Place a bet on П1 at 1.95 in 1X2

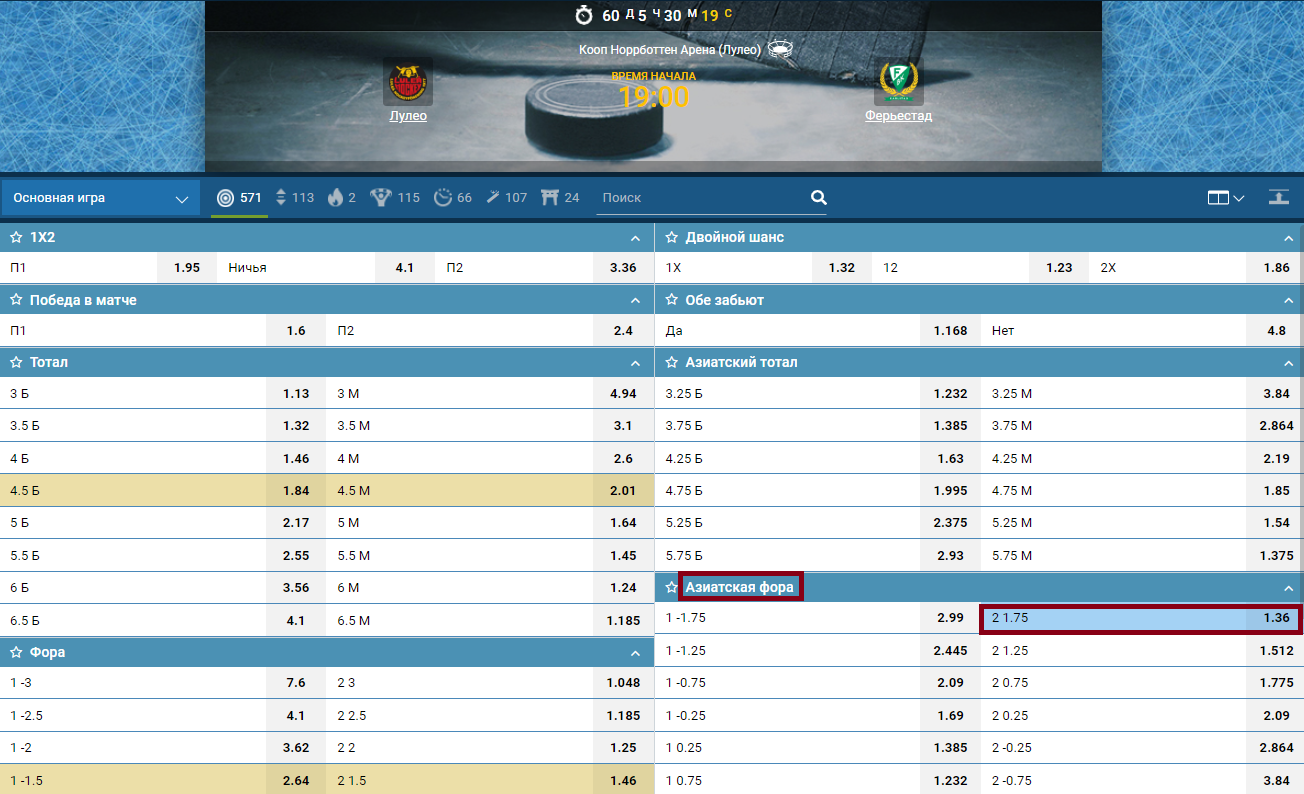(186, 268)
